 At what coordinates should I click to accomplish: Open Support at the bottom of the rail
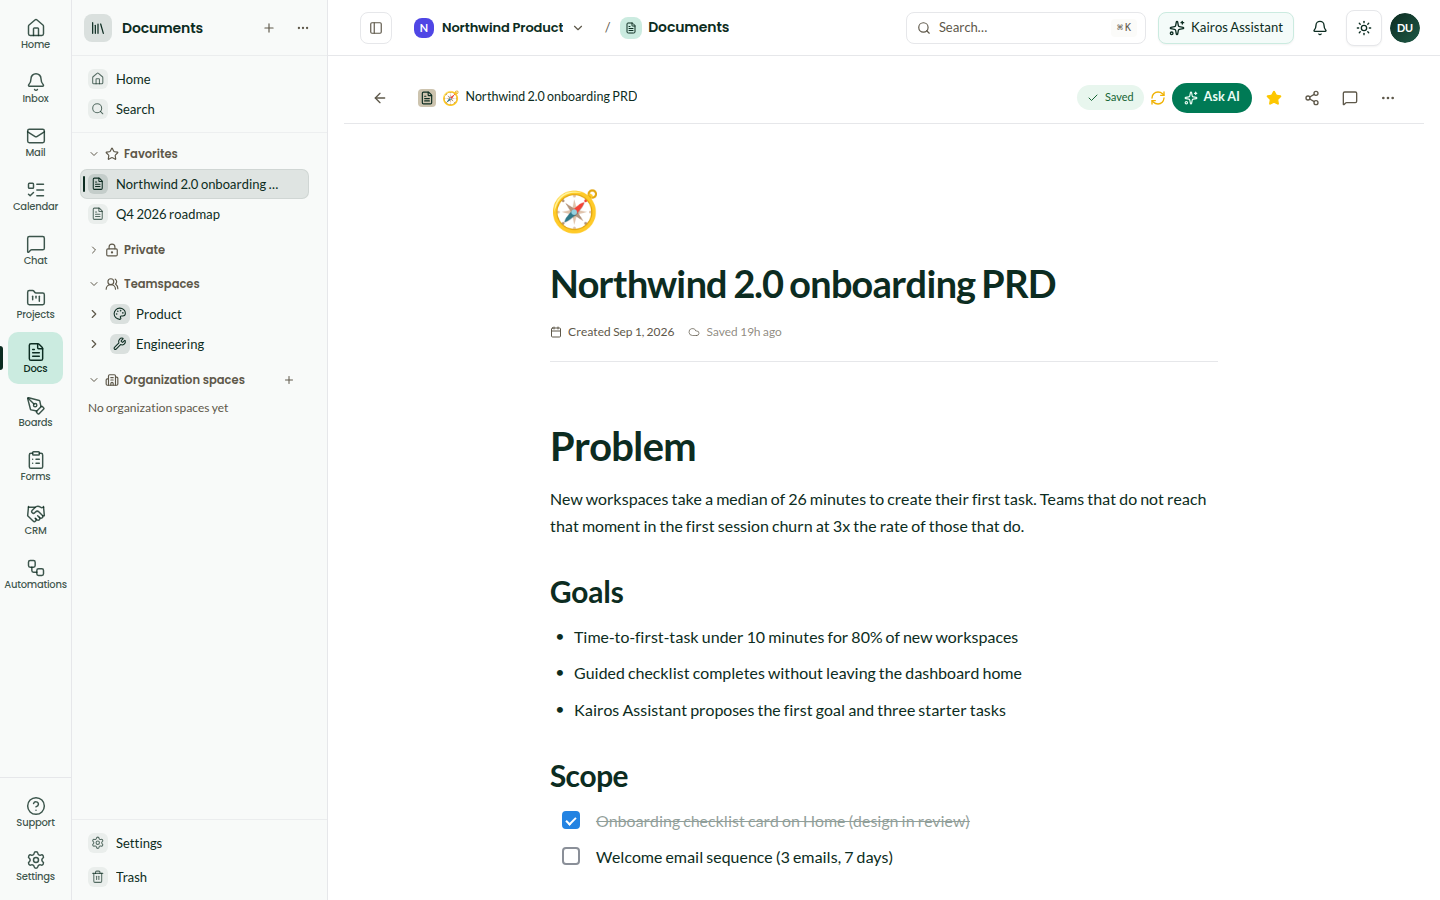coord(36,812)
